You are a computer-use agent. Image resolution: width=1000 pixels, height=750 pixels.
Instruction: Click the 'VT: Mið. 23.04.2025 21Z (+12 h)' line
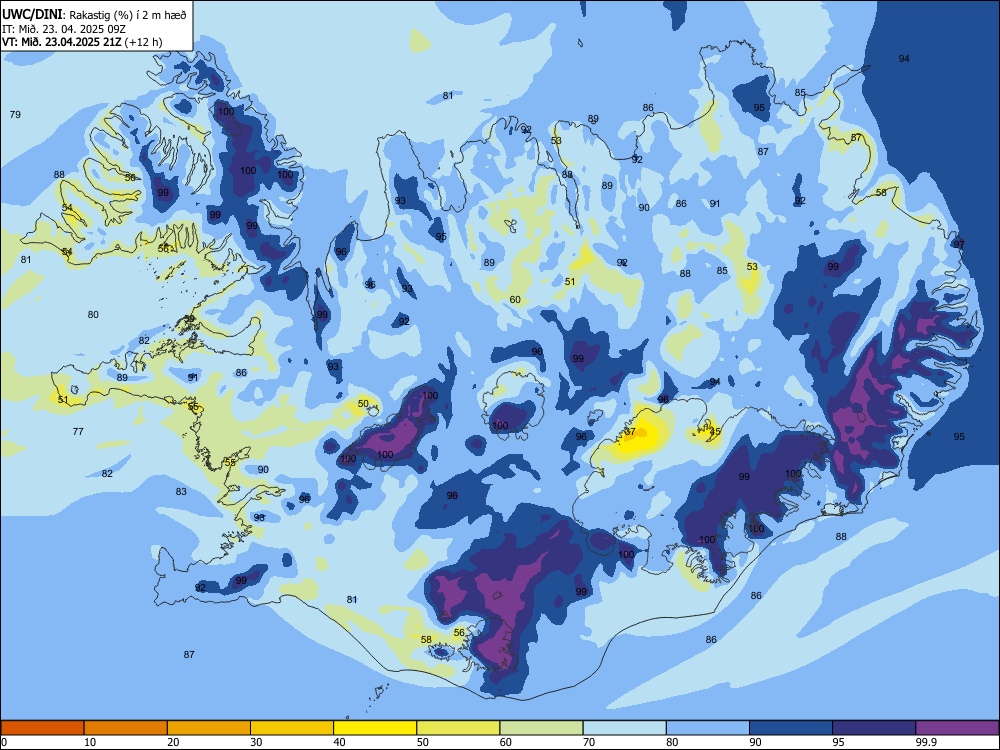click(82, 42)
